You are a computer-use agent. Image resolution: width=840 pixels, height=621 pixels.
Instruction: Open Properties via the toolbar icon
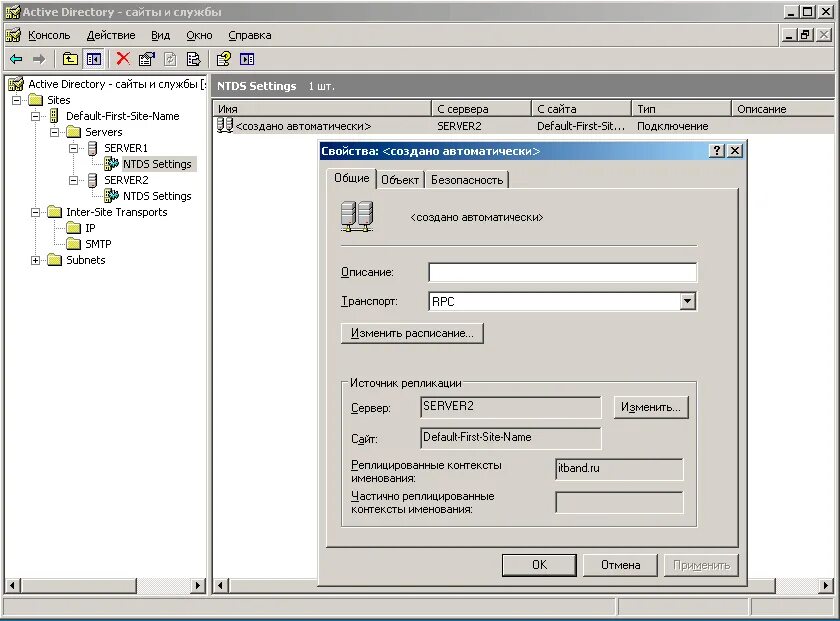(x=146, y=59)
